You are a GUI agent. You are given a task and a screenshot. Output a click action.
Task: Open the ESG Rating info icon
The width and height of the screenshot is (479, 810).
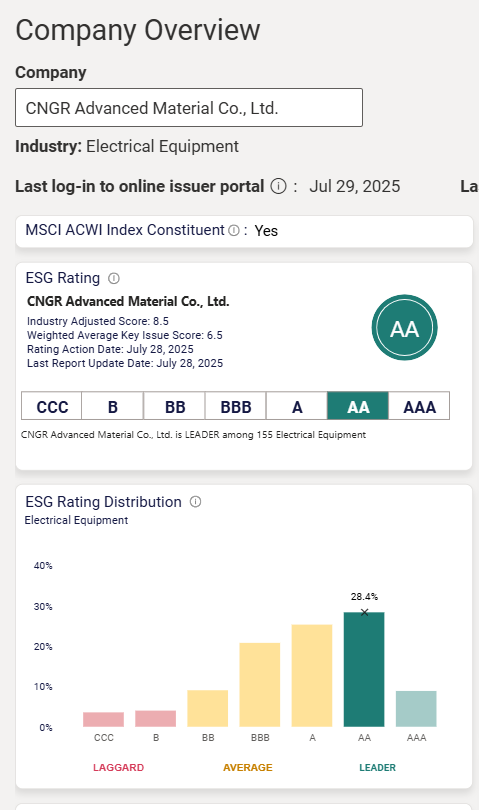coord(114,278)
